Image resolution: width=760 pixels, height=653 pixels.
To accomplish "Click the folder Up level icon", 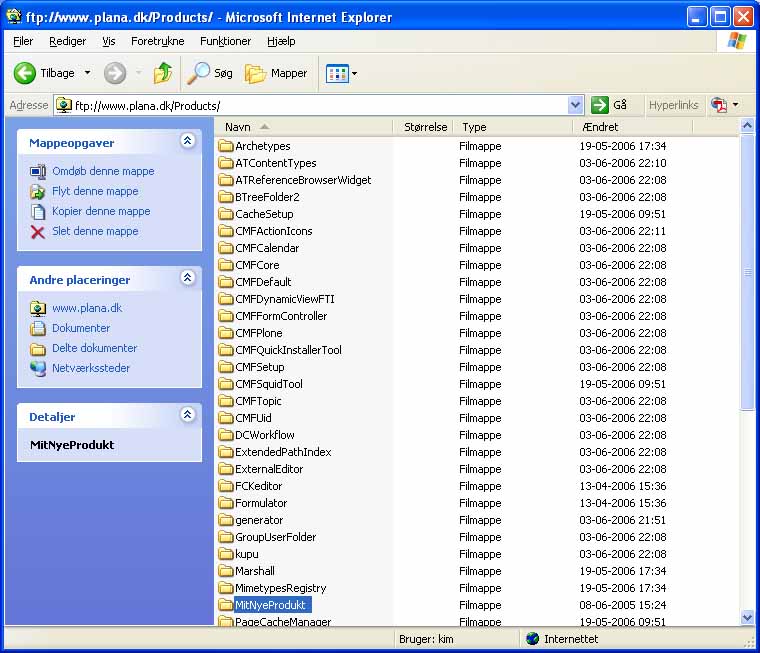I will pyautogui.click(x=163, y=73).
